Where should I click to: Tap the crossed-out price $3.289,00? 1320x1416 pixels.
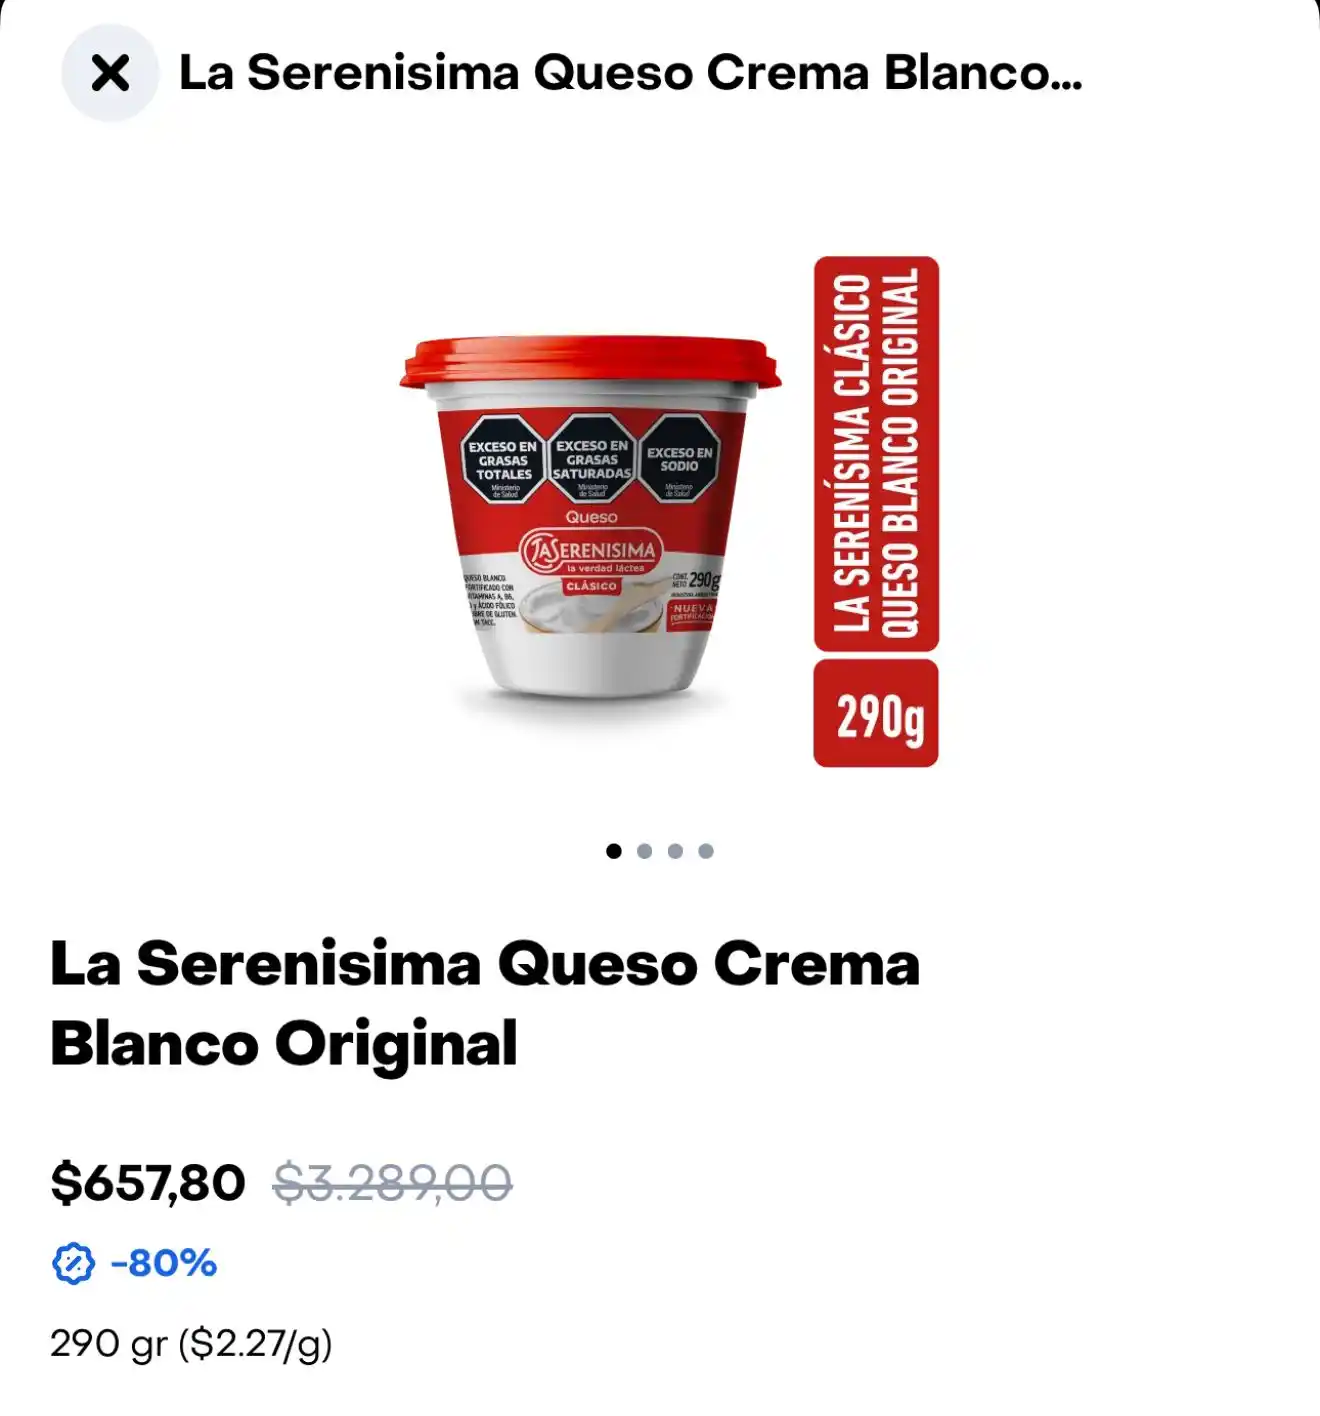pos(393,1183)
